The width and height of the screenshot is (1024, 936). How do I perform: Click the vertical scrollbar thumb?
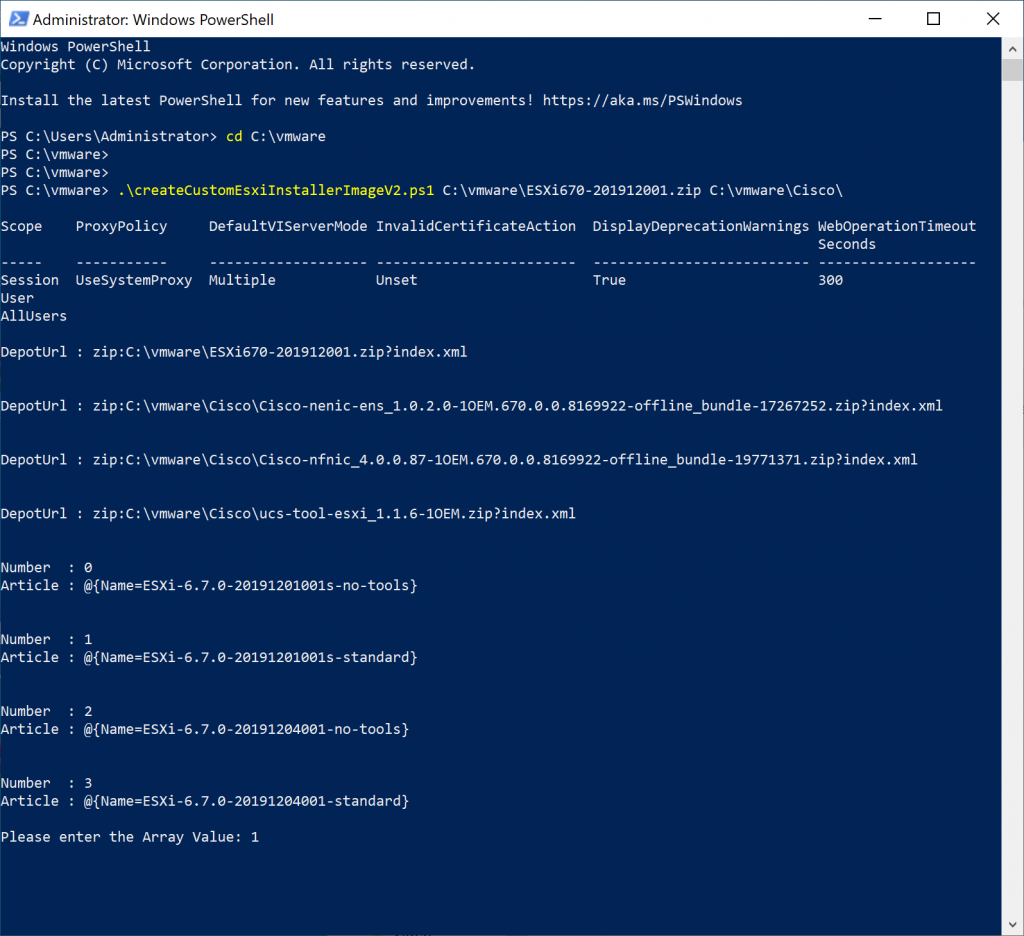click(1012, 69)
